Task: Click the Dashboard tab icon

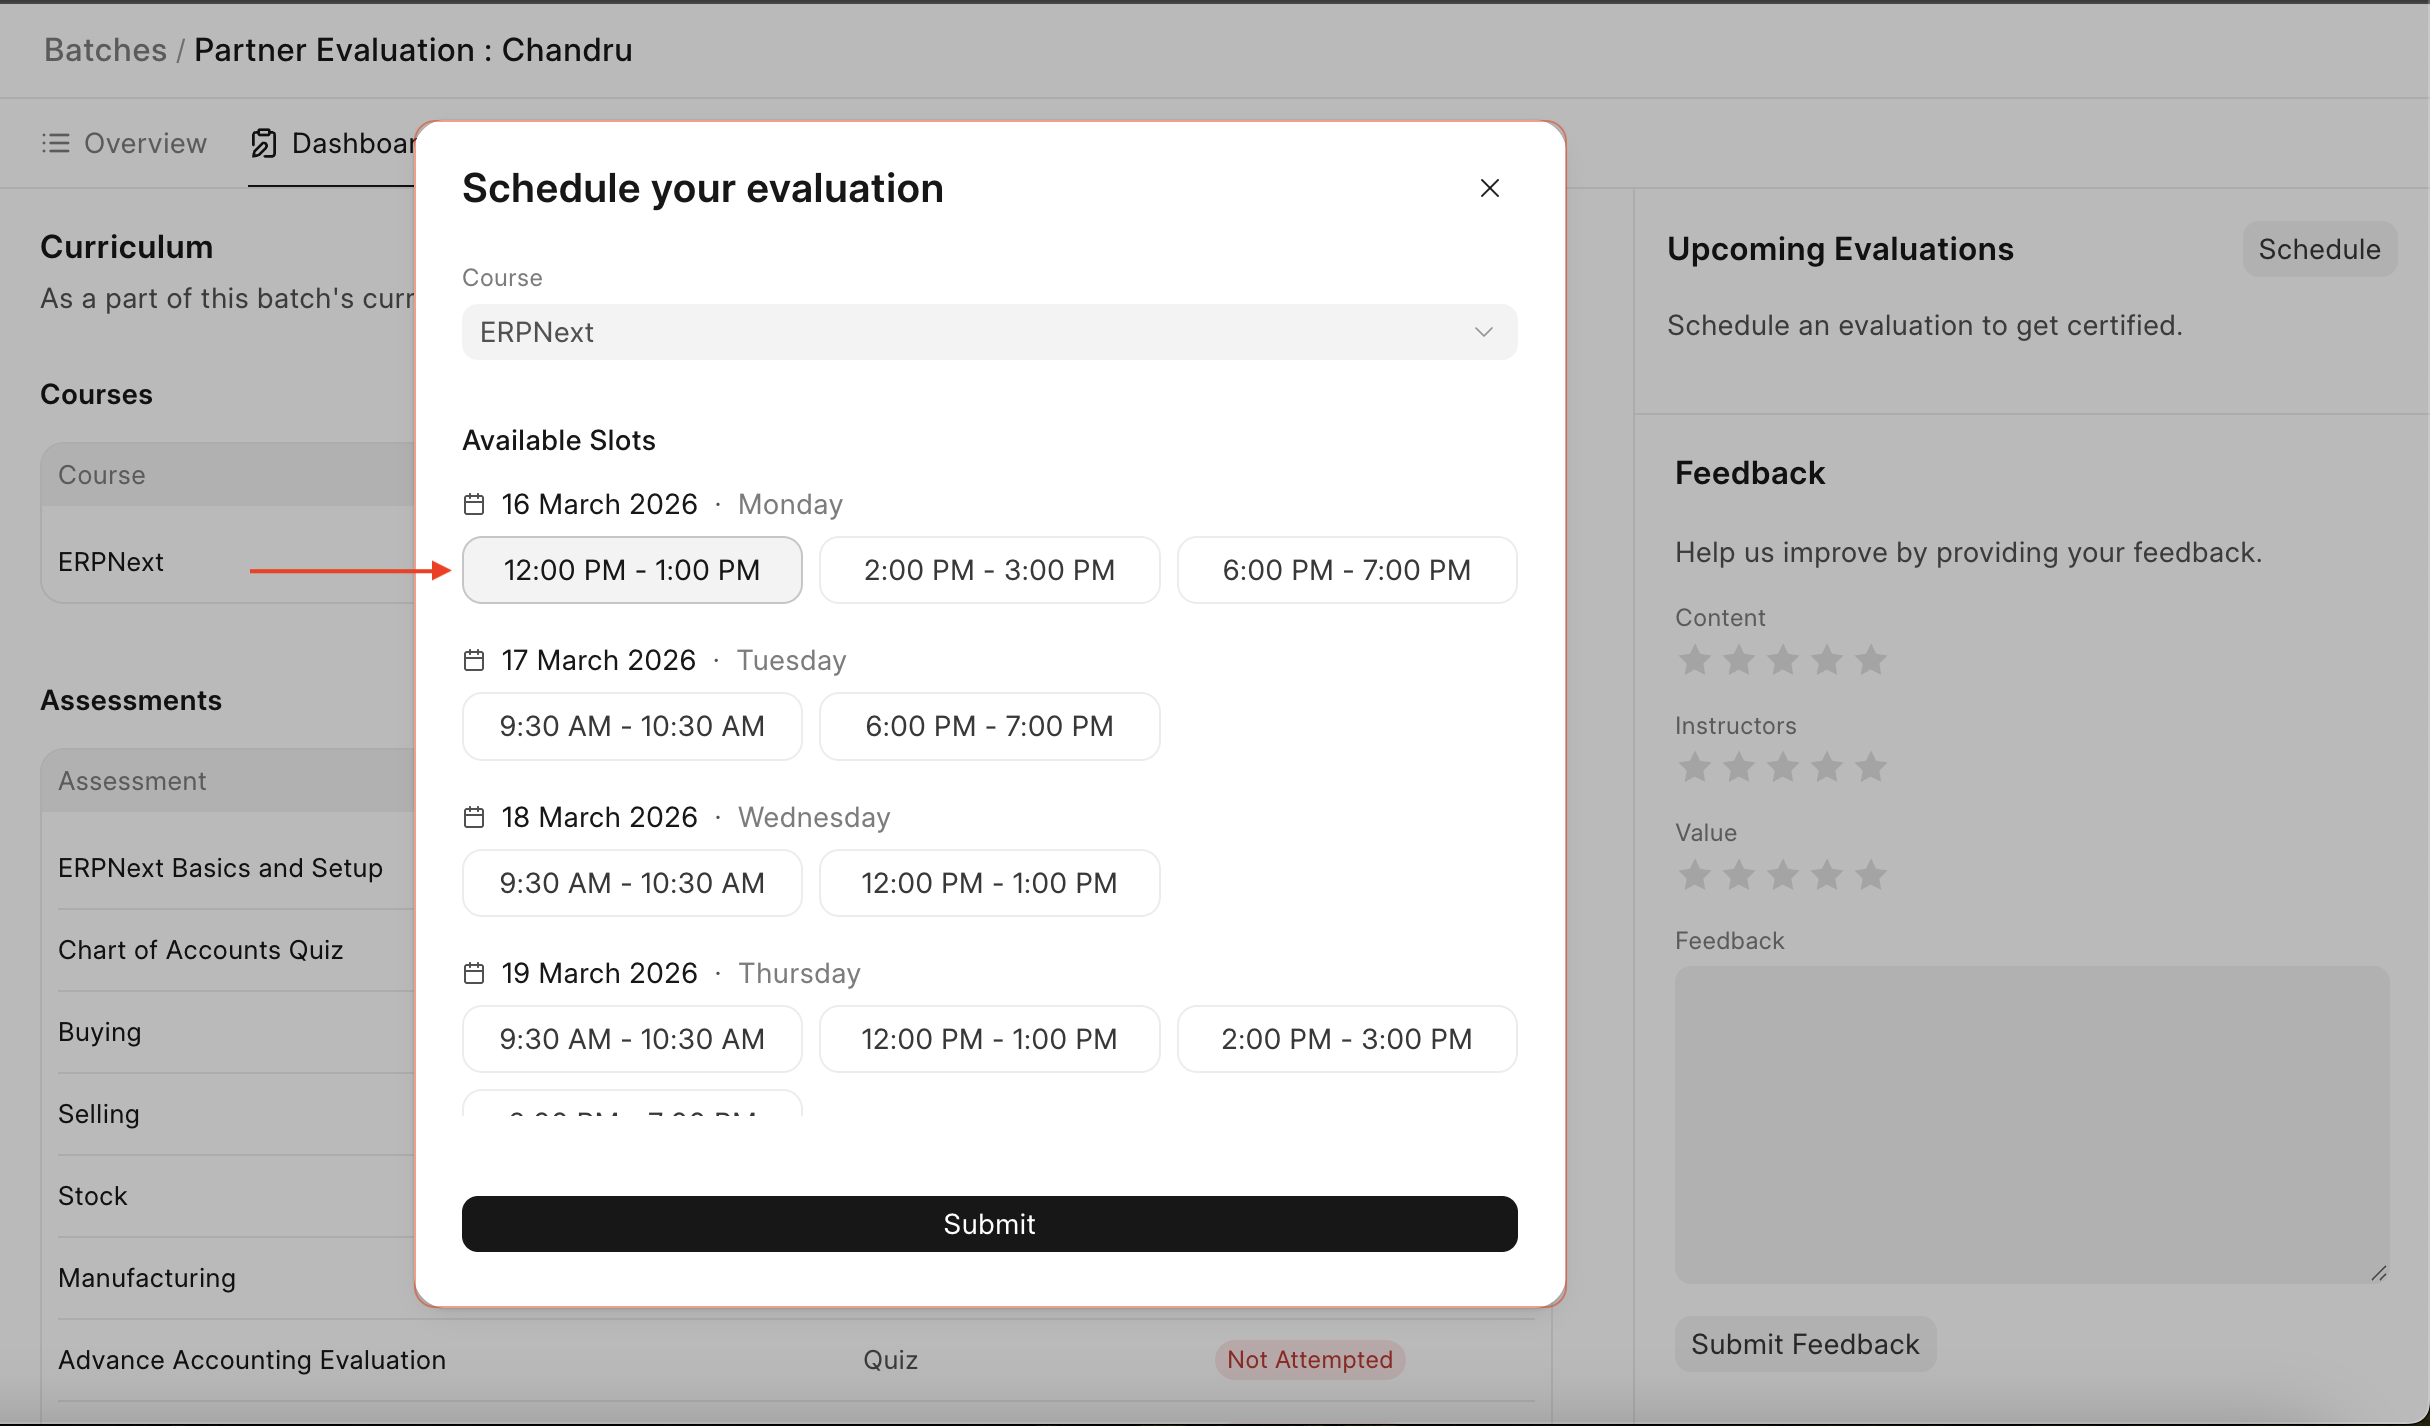Action: (x=264, y=143)
